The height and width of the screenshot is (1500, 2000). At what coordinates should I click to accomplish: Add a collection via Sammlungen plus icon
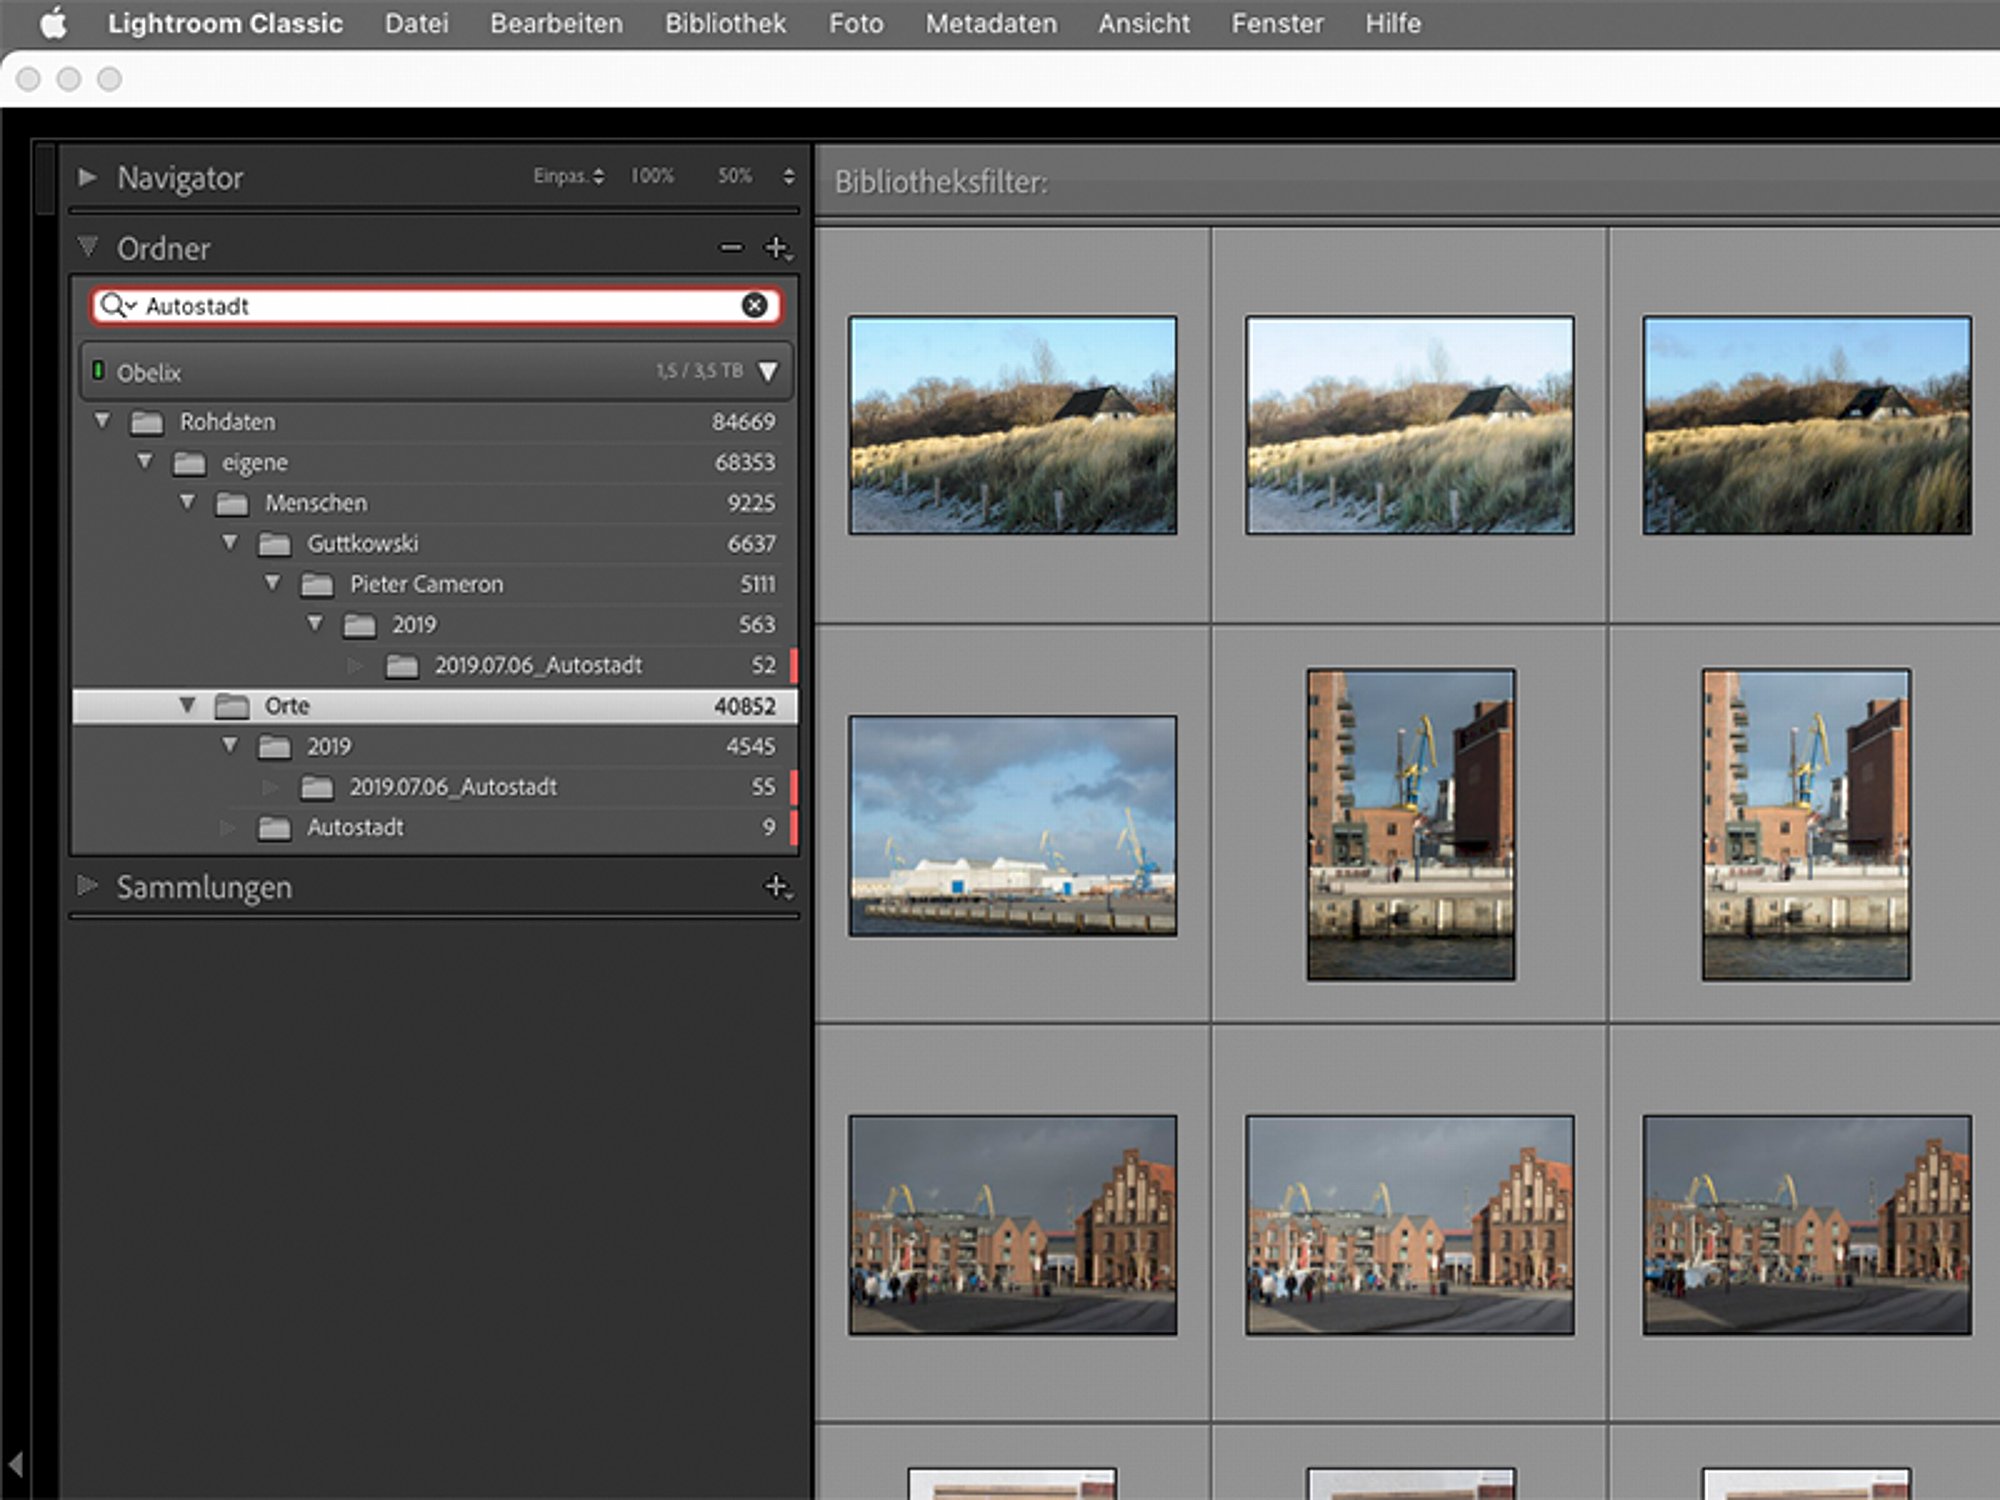777,886
